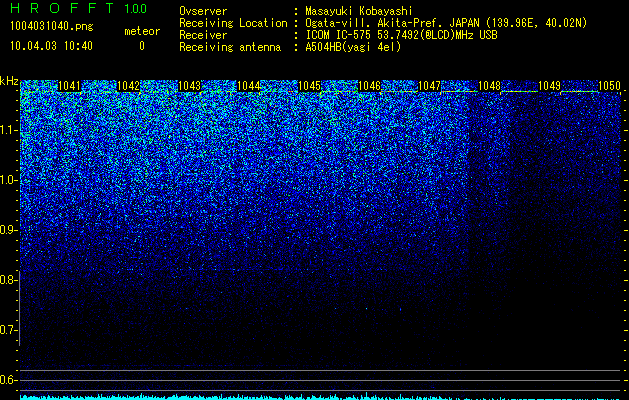Image resolution: width=629 pixels, height=400 pixels.
Task: Click the HROFFT 1.0.0 title text
Action: coord(79,8)
